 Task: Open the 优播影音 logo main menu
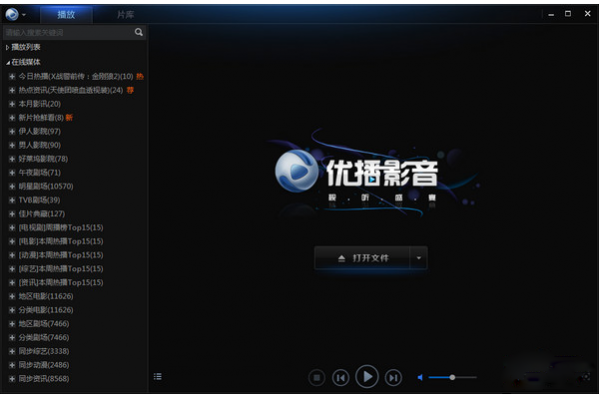click(x=12, y=14)
